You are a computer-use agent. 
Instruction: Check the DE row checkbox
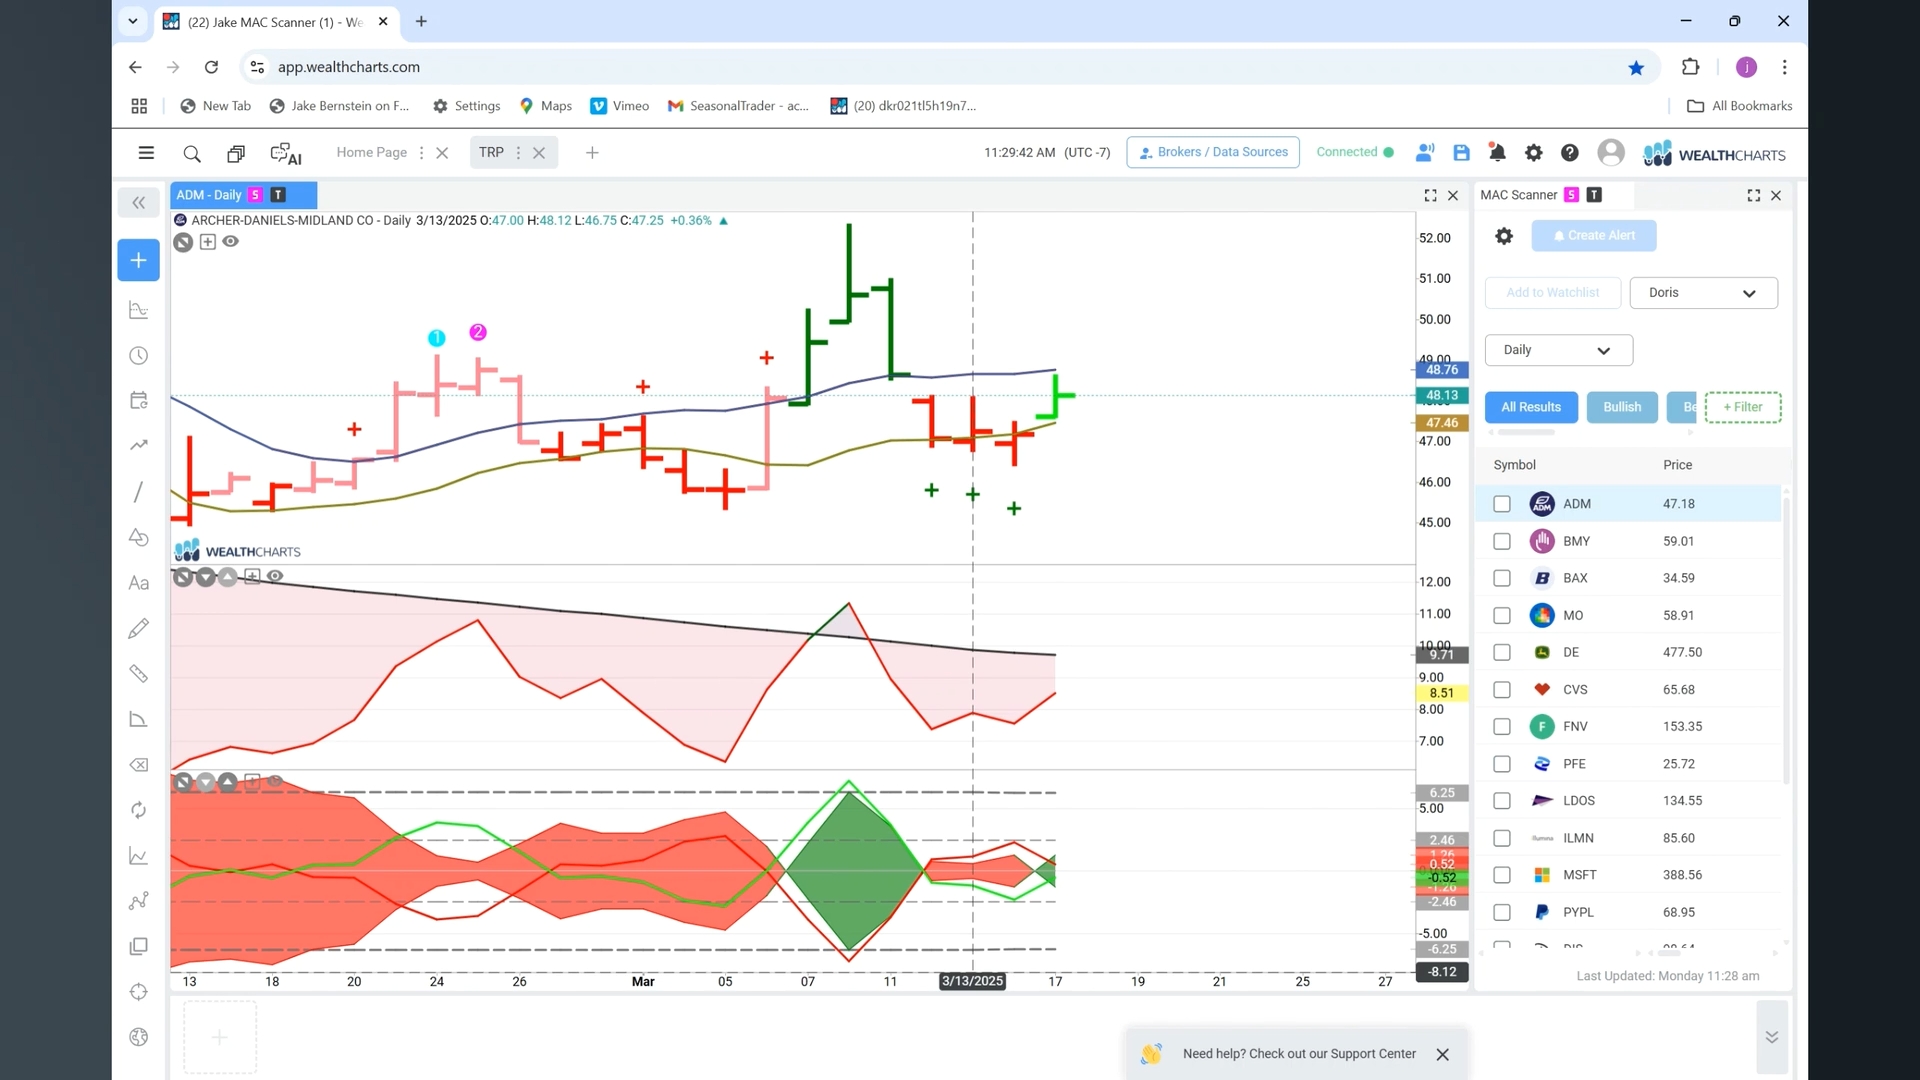tap(1502, 652)
